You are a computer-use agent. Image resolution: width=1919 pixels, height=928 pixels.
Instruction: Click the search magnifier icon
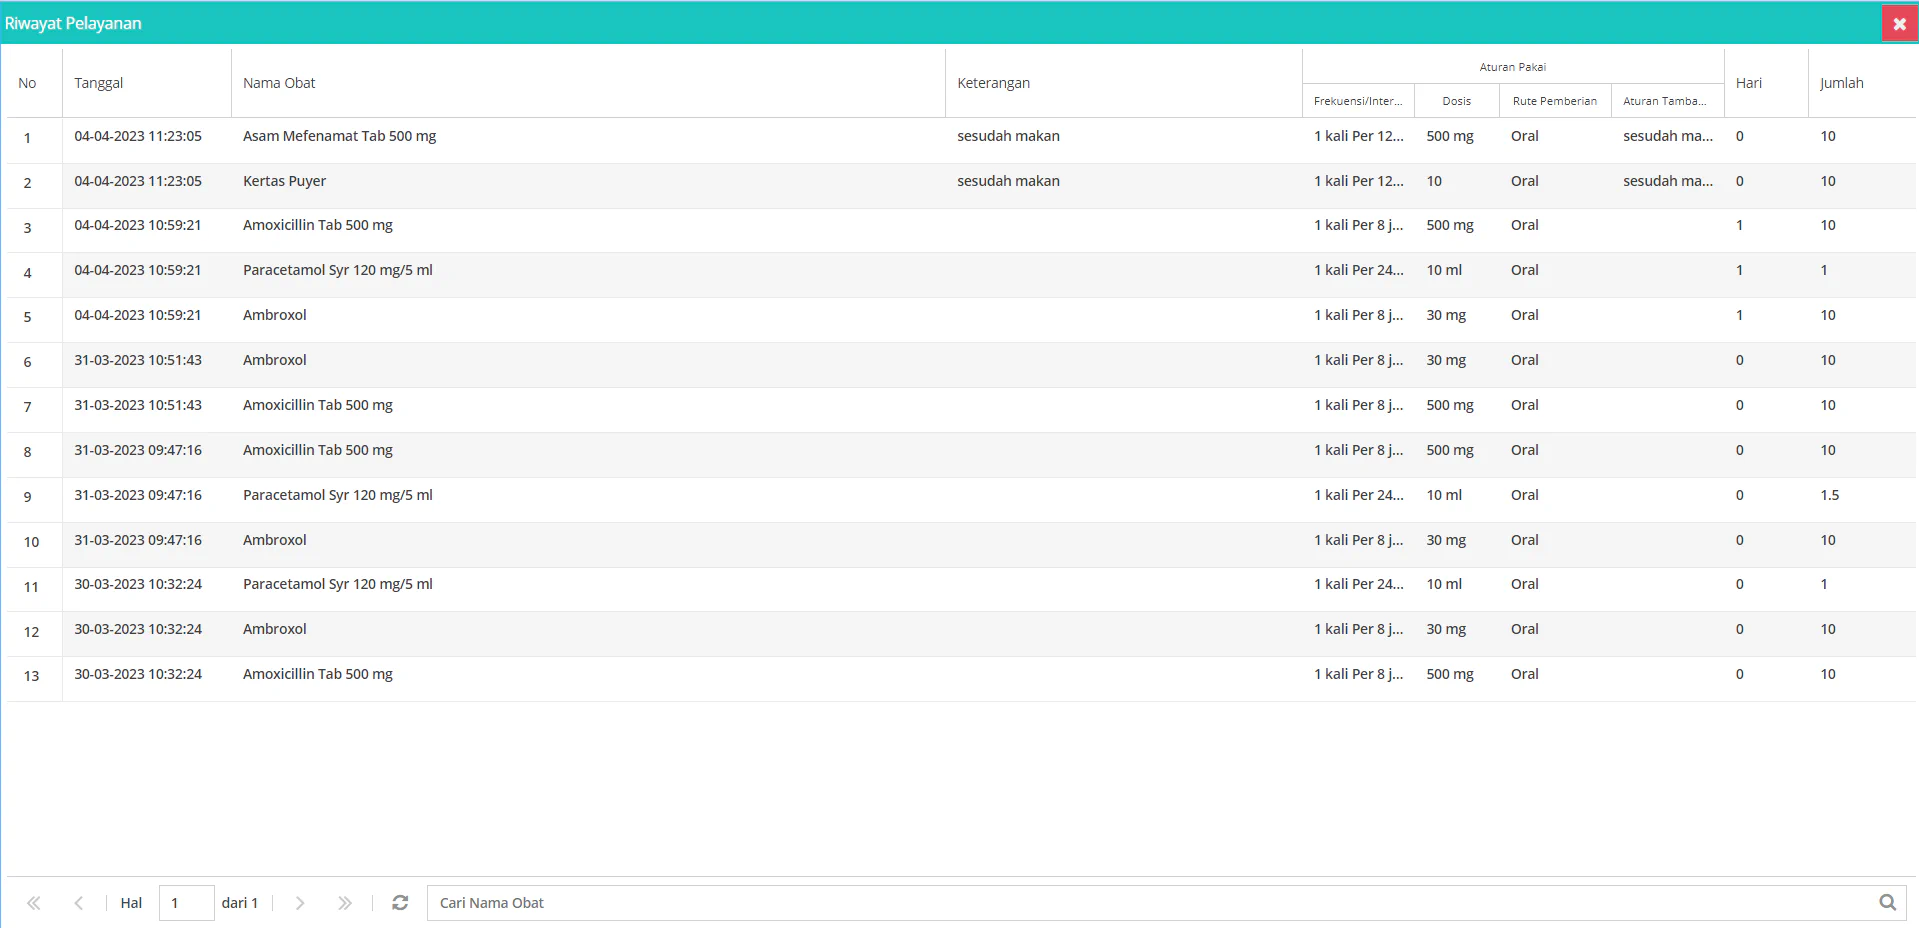click(x=1887, y=903)
